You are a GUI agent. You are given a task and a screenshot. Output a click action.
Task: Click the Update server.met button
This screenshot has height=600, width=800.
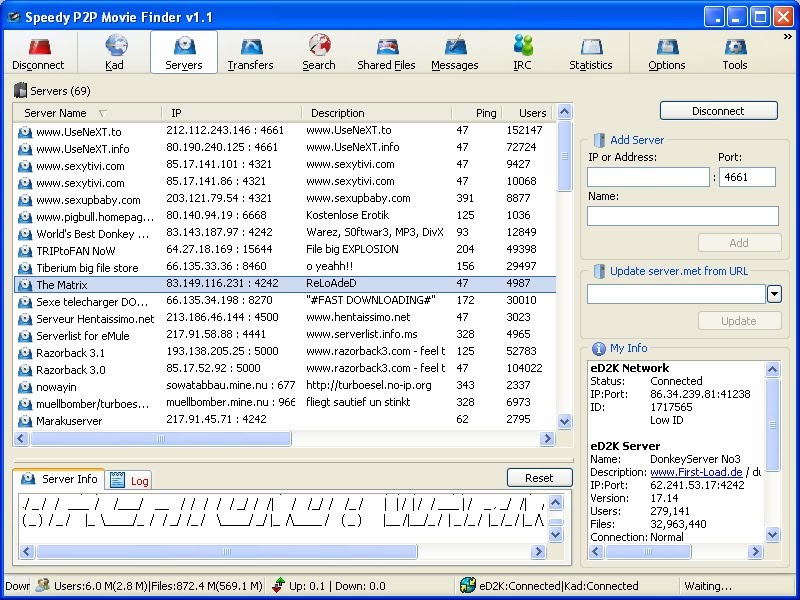point(739,321)
